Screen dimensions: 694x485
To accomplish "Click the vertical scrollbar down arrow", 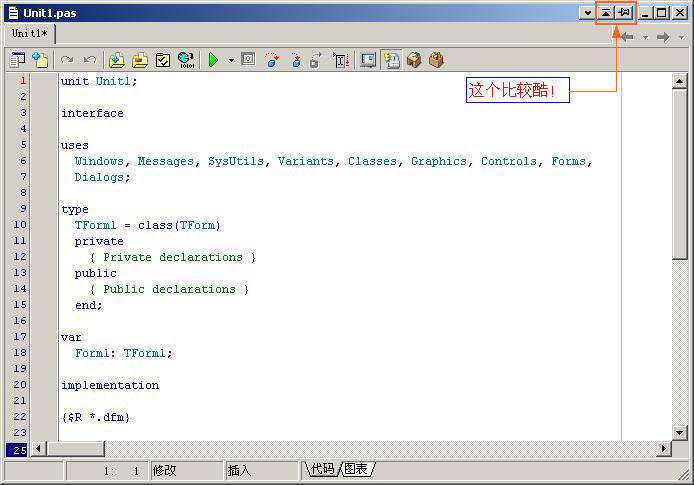I will 680,432.
